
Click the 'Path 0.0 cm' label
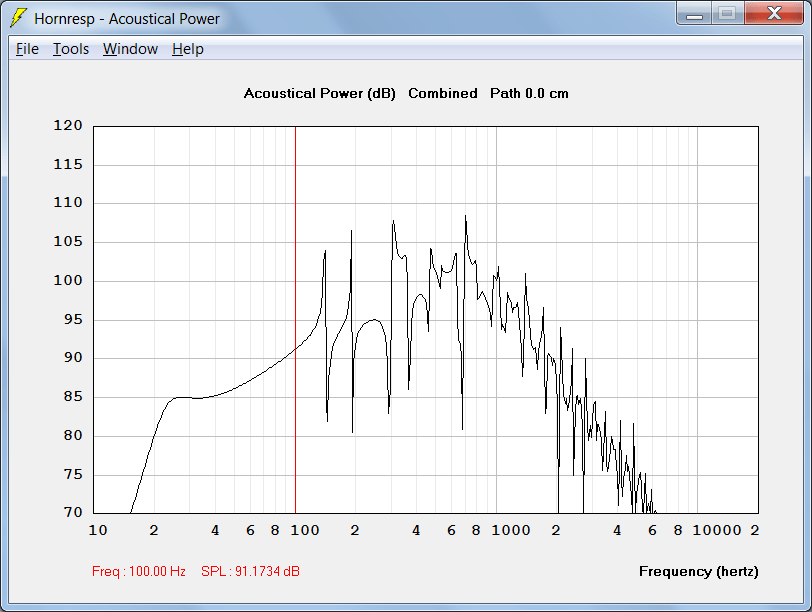pyautogui.click(x=529, y=93)
